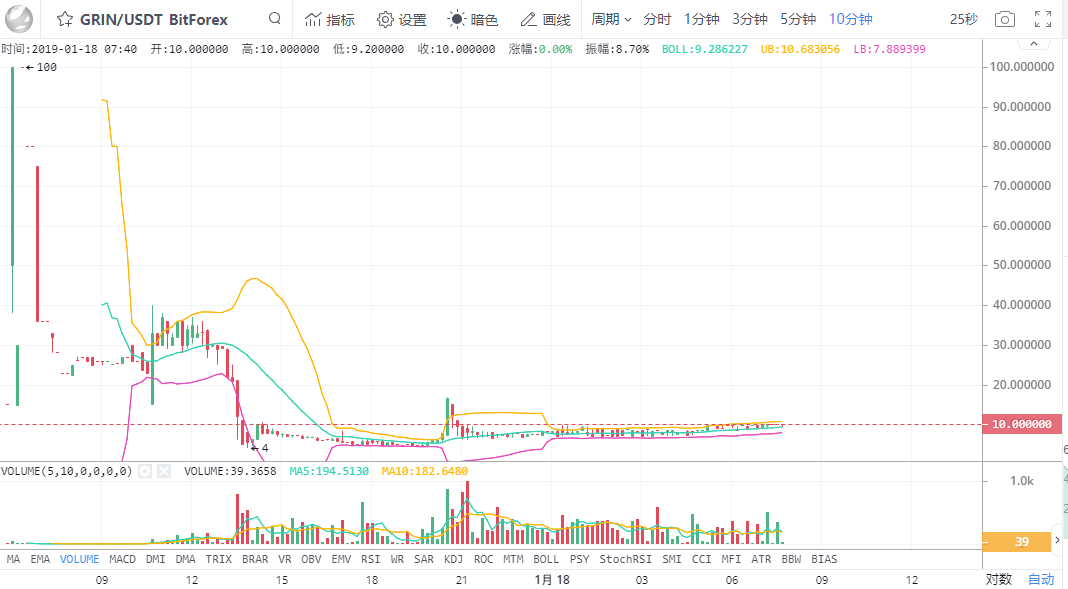Add the DMI indicator
Image resolution: width=1068 pixels, height=589 pixels.
tap(155, 559)
